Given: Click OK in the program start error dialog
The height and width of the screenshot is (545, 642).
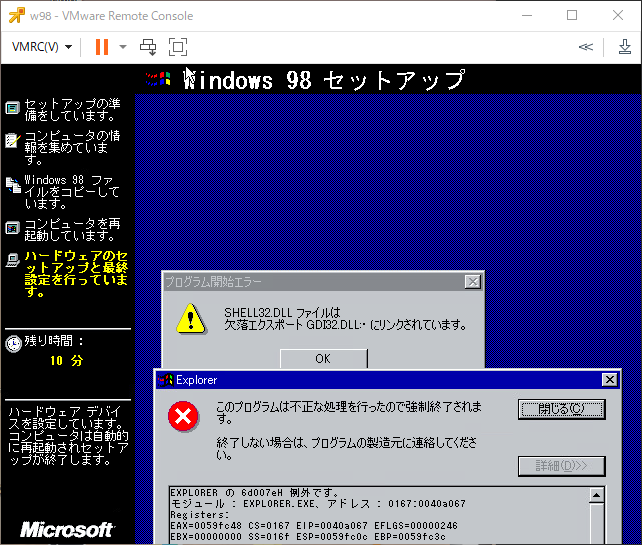Looking at the screenshot, I should (323, 358).
